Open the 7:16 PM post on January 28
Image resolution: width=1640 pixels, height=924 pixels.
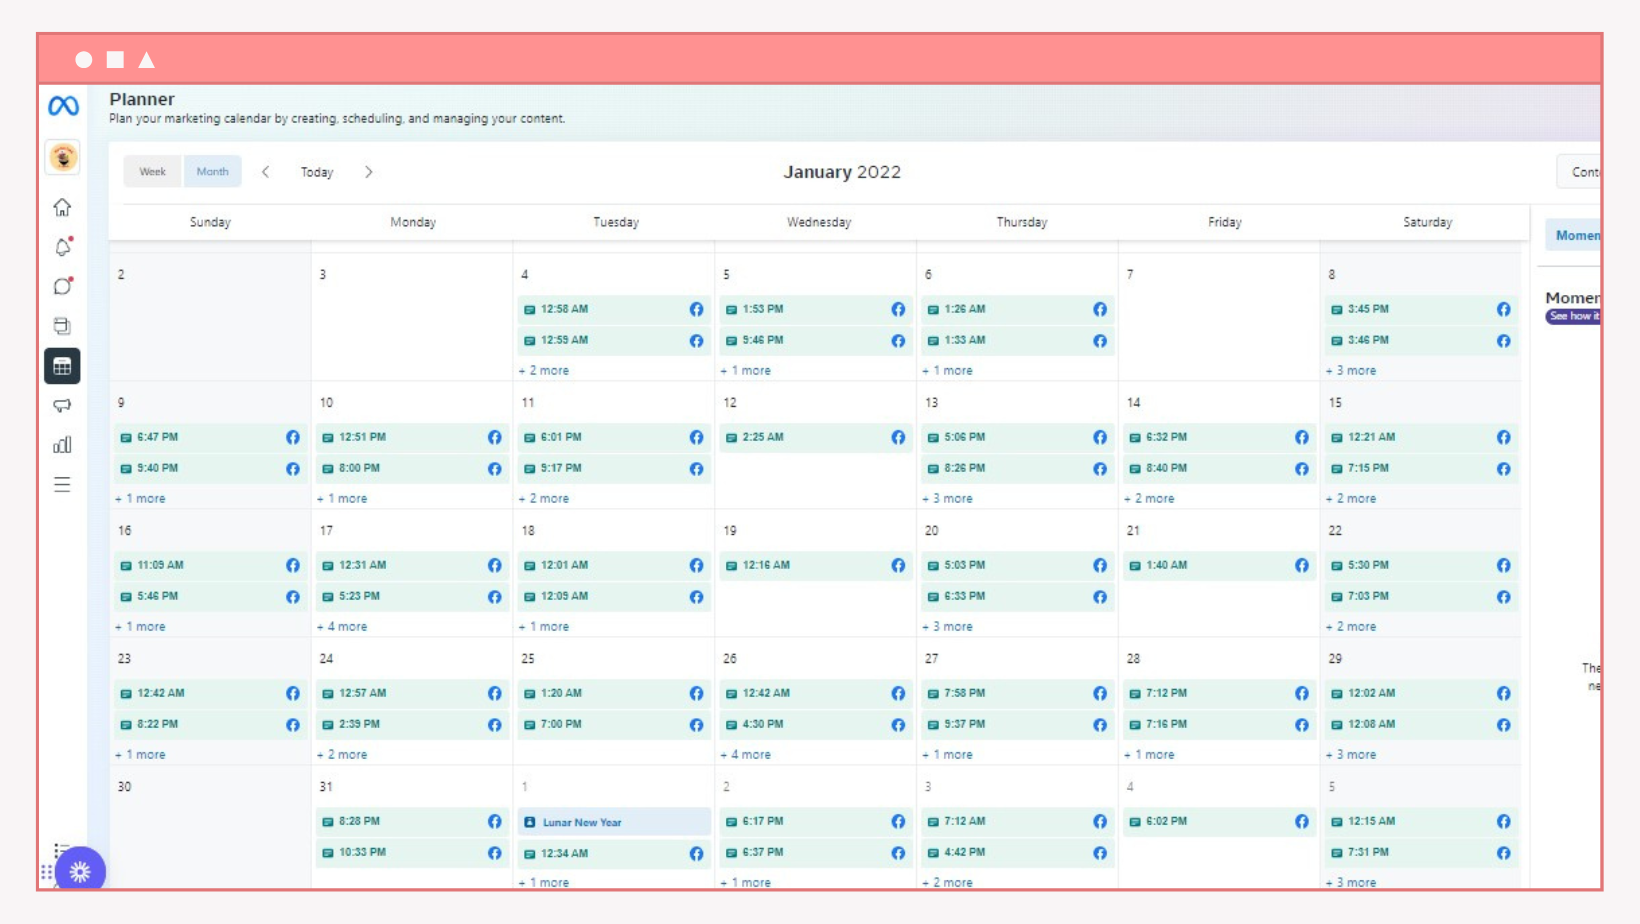coord(1219,725)
